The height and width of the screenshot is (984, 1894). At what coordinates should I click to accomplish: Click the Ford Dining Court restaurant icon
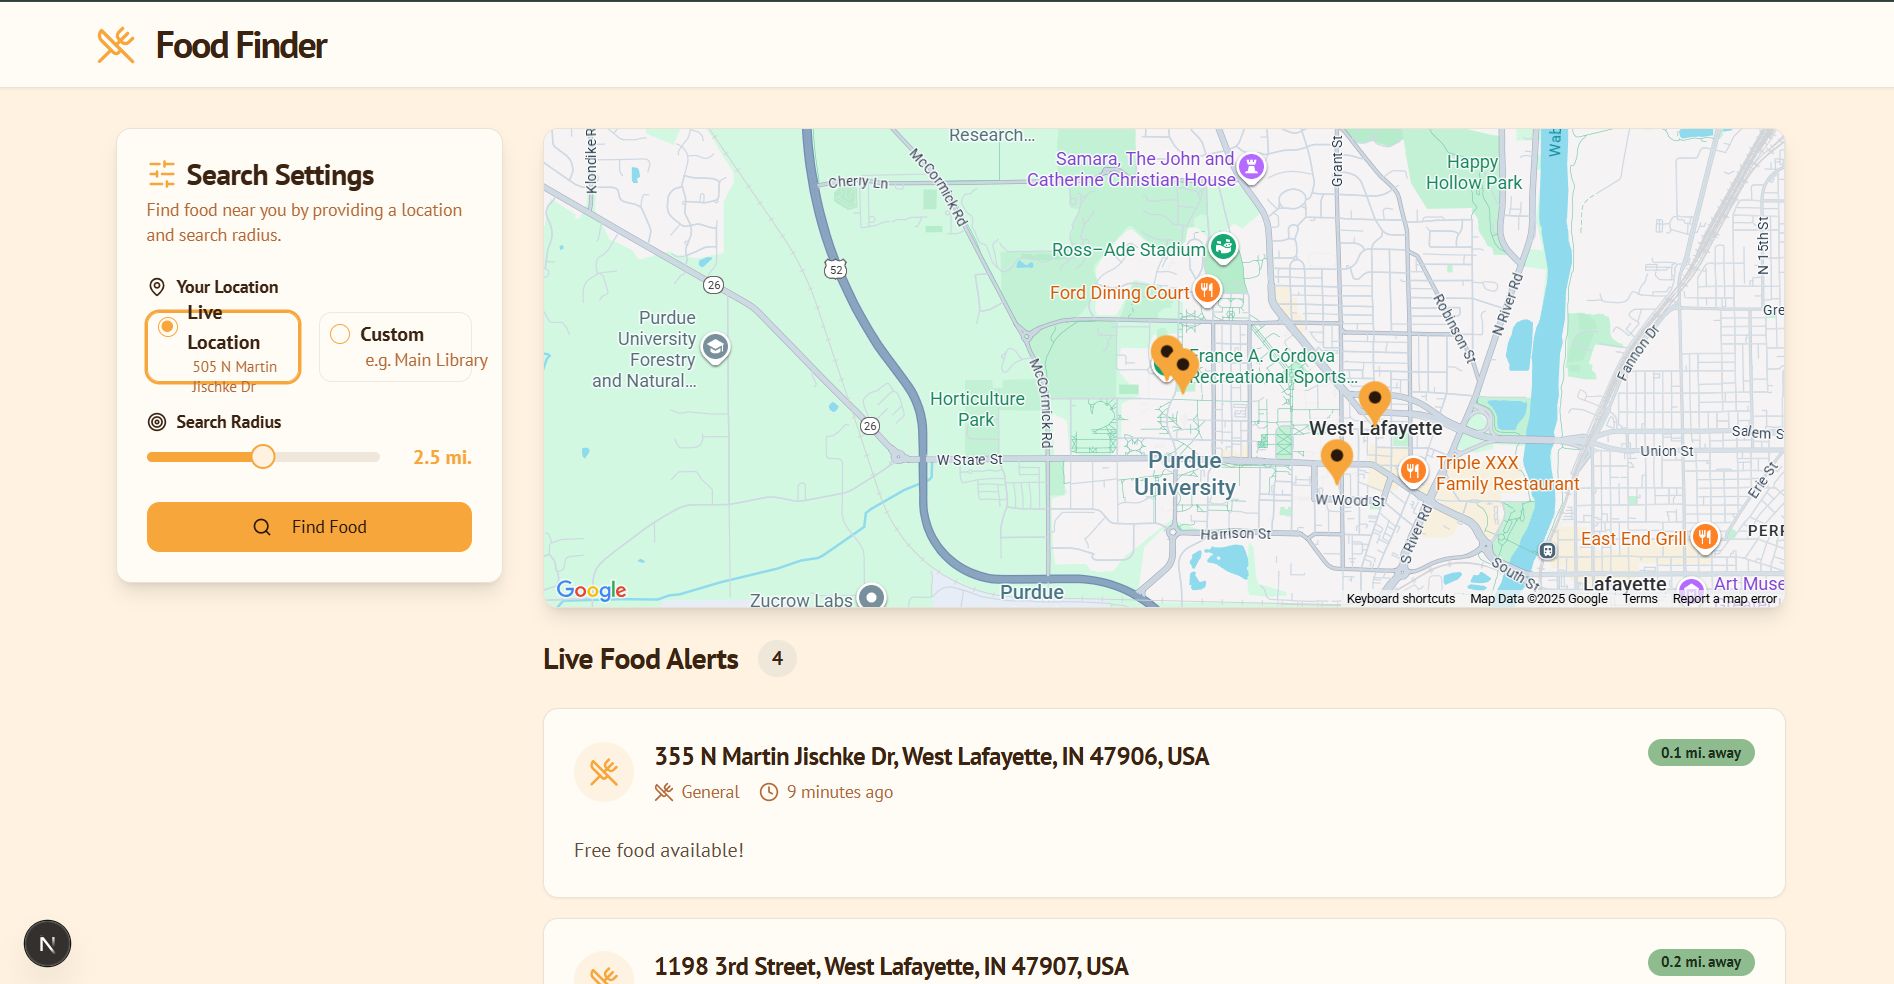(x=1207, y=290)
